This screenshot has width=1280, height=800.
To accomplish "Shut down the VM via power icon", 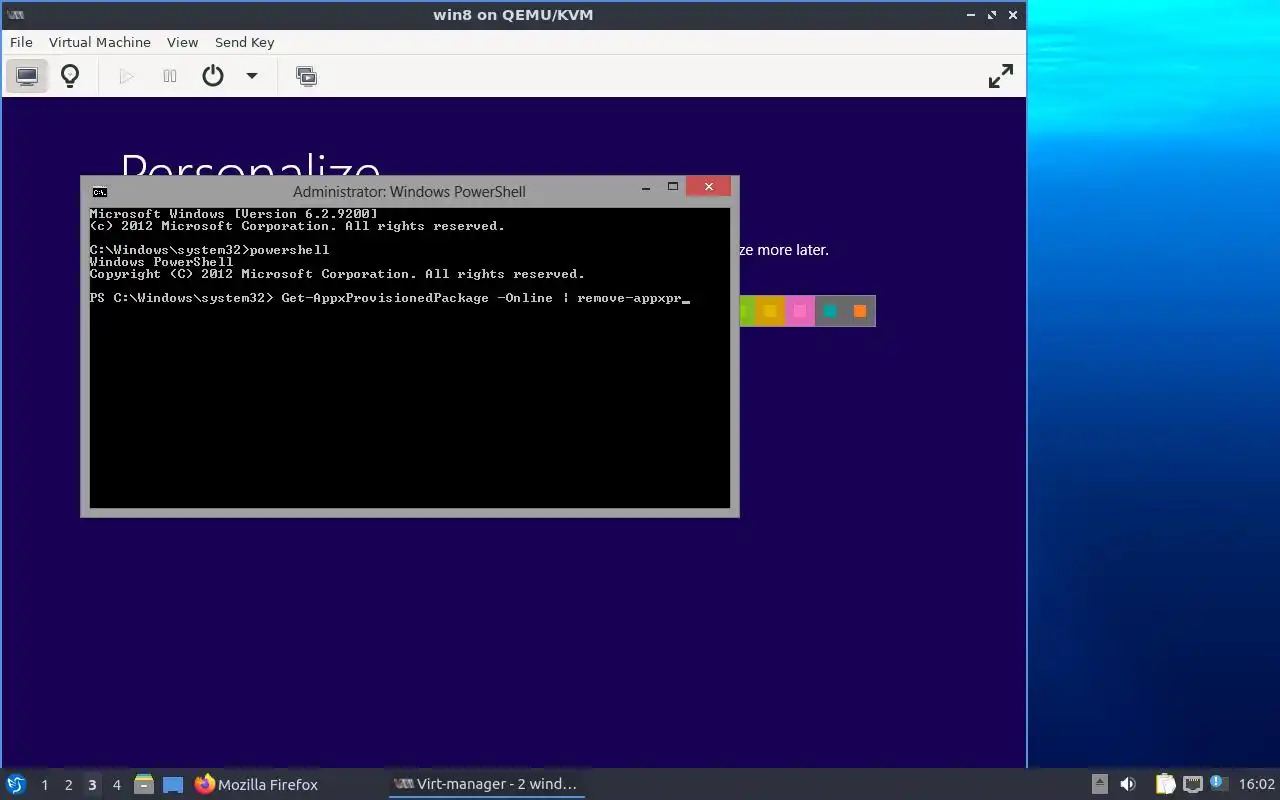I will click(213, 76).
